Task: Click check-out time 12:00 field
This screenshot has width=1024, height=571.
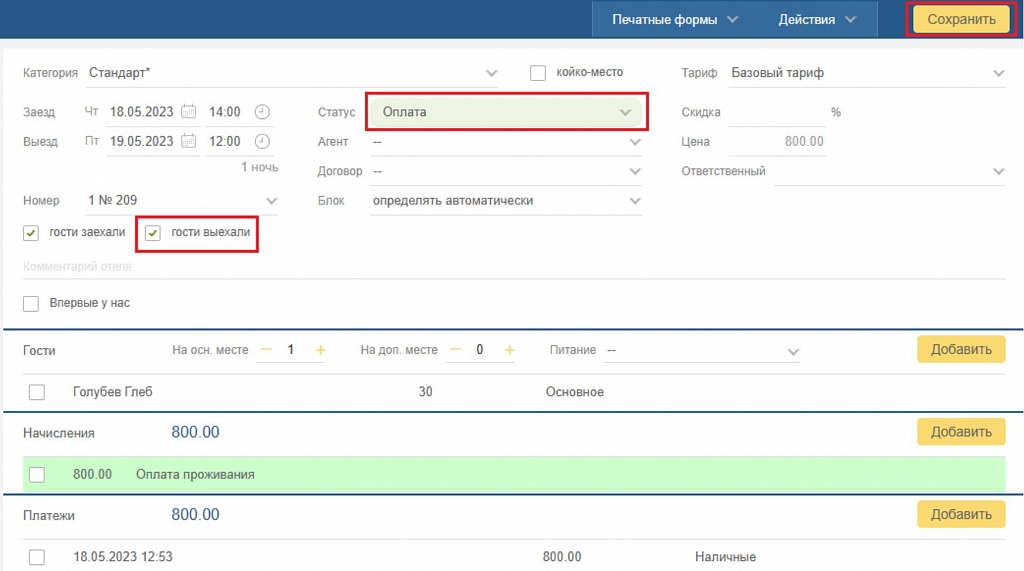Action: (225, 141)
